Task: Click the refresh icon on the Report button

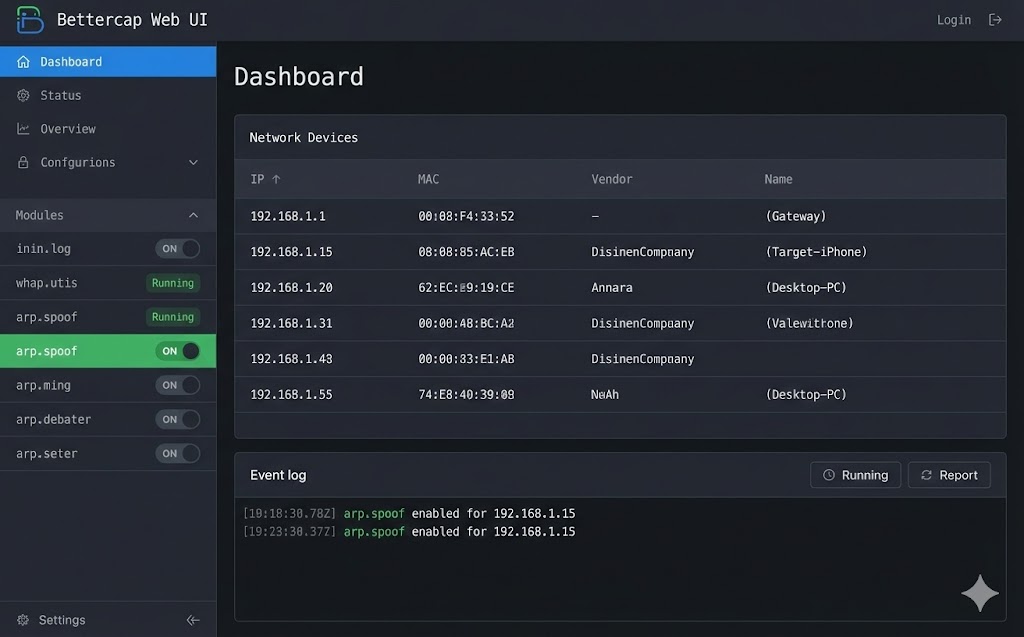Action: coord(925,474)
